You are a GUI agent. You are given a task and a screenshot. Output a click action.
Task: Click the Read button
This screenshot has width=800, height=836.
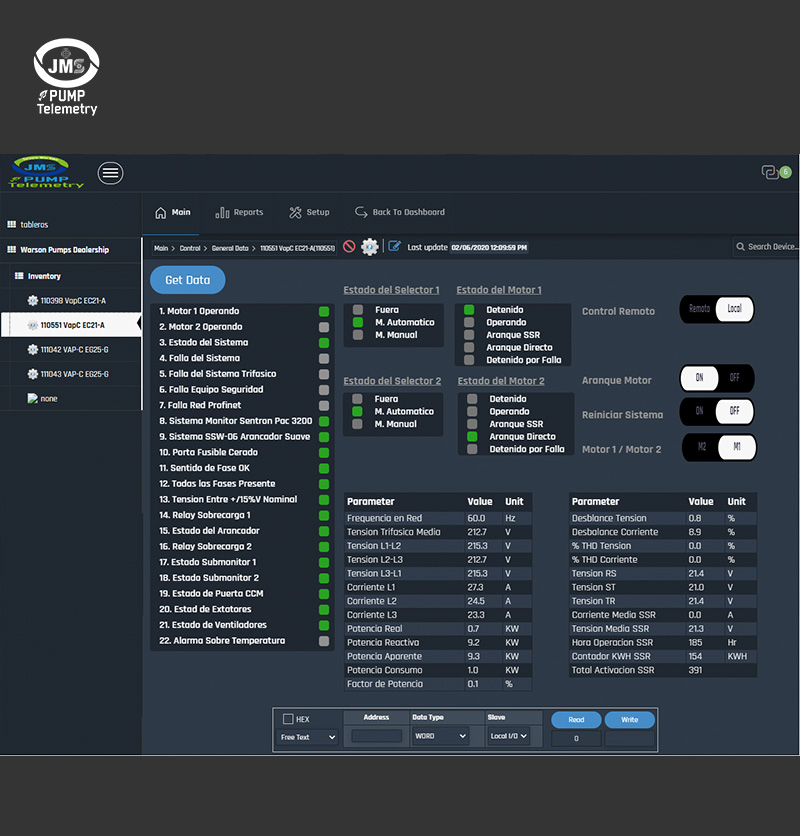[576, 719]
